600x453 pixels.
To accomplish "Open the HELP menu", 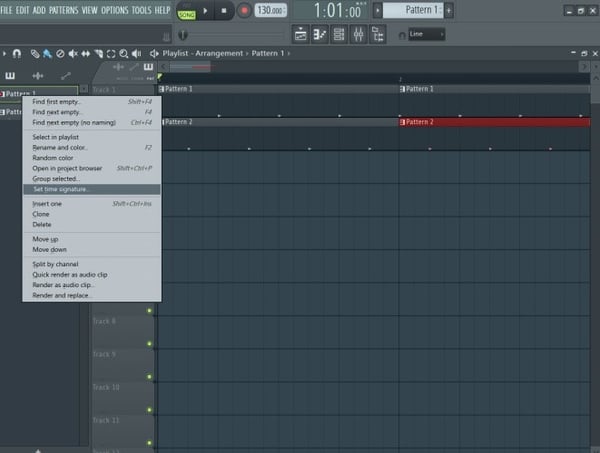I will [162, 10].
